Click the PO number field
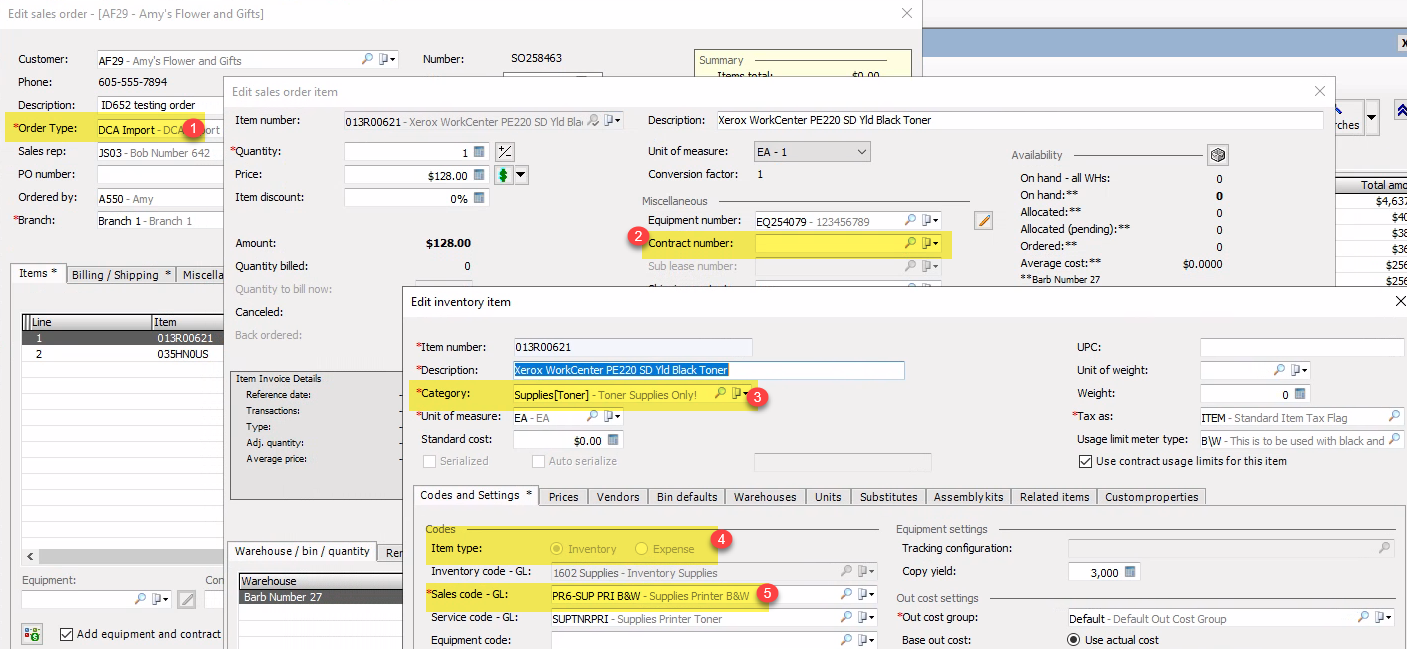The height and width of the screenshot is (649, 1407). point(160,174)
